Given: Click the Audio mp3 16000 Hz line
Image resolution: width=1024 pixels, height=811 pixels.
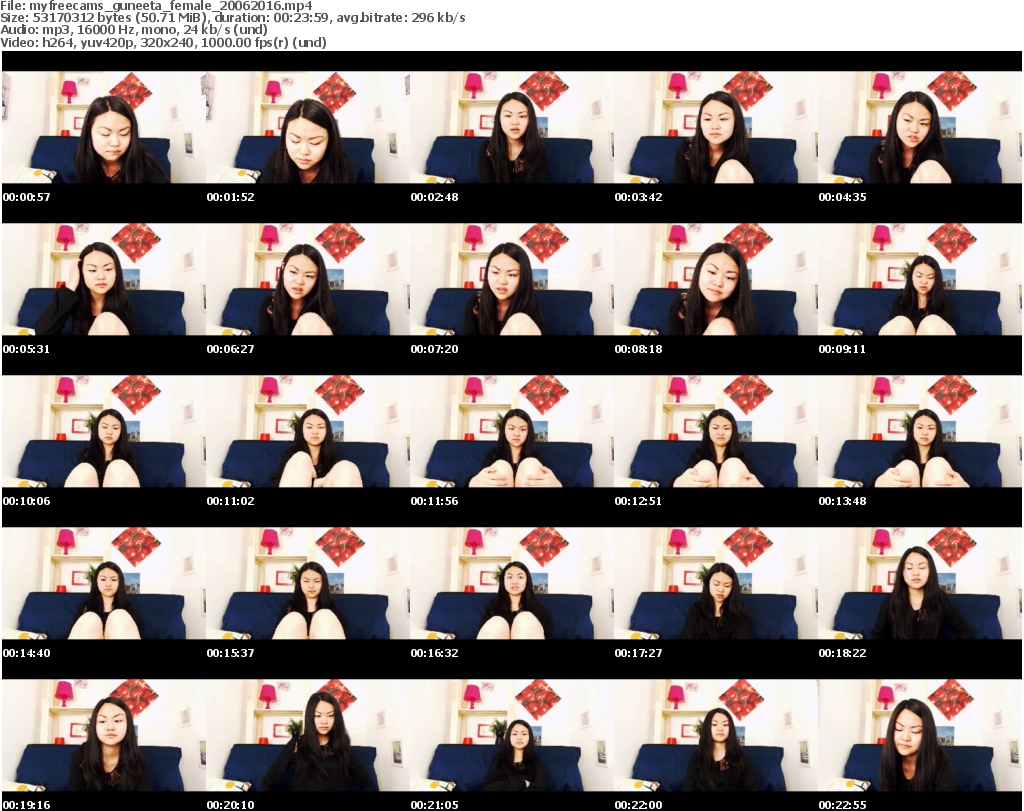Looking at the screenshot, I should [134, 30].
